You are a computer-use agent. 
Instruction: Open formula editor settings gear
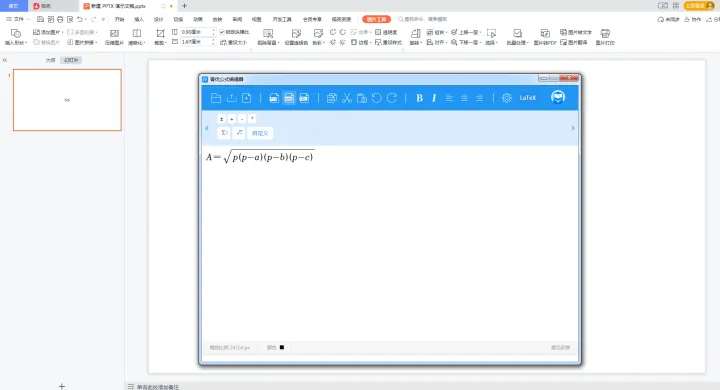506,98
